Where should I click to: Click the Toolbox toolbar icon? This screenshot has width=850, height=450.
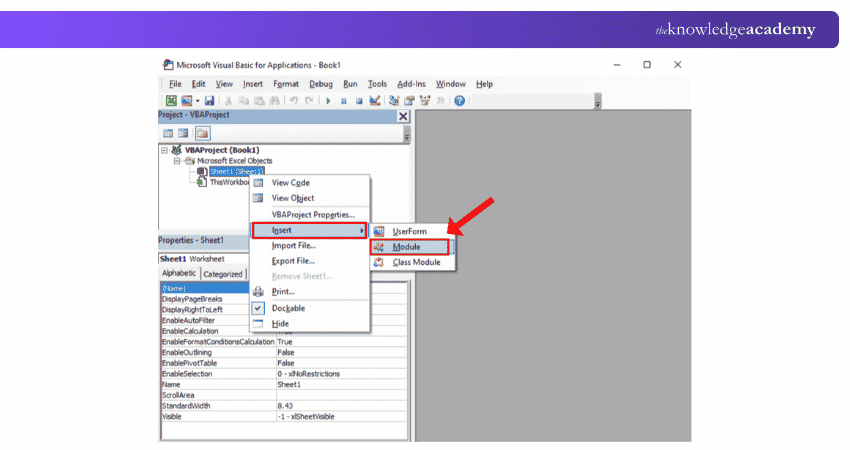coord(440,100)
